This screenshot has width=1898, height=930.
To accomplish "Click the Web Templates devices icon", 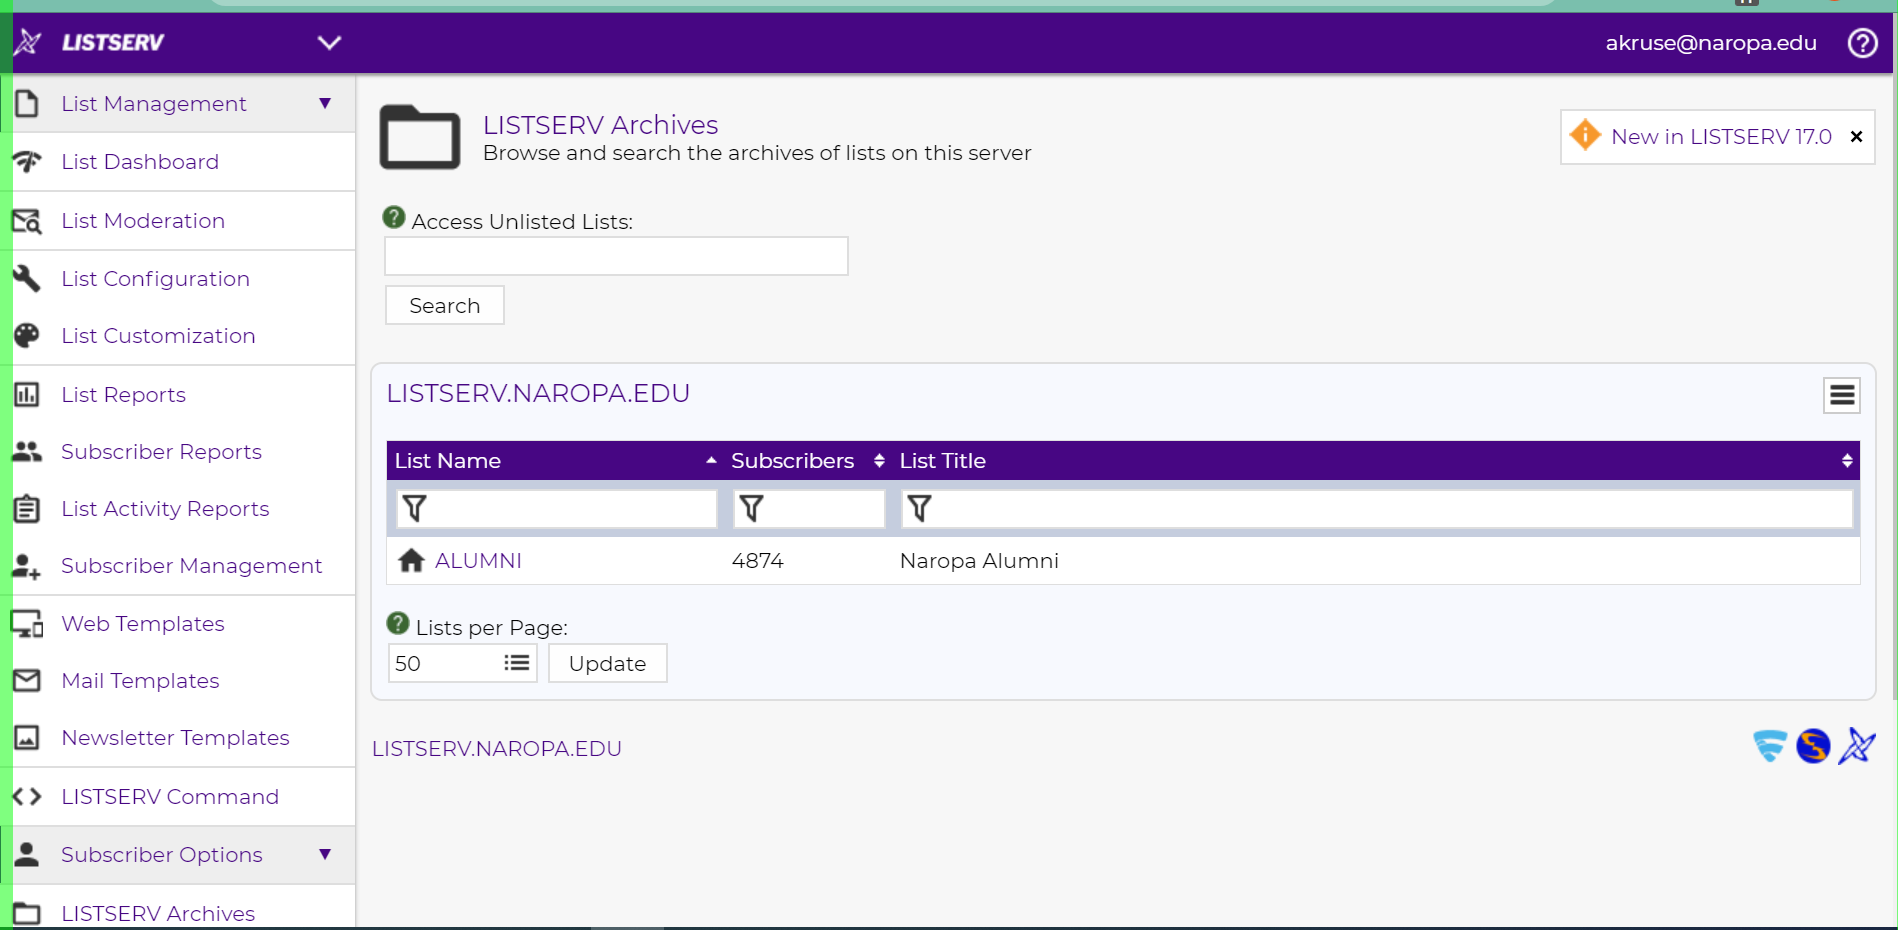I will click(27, 623).
